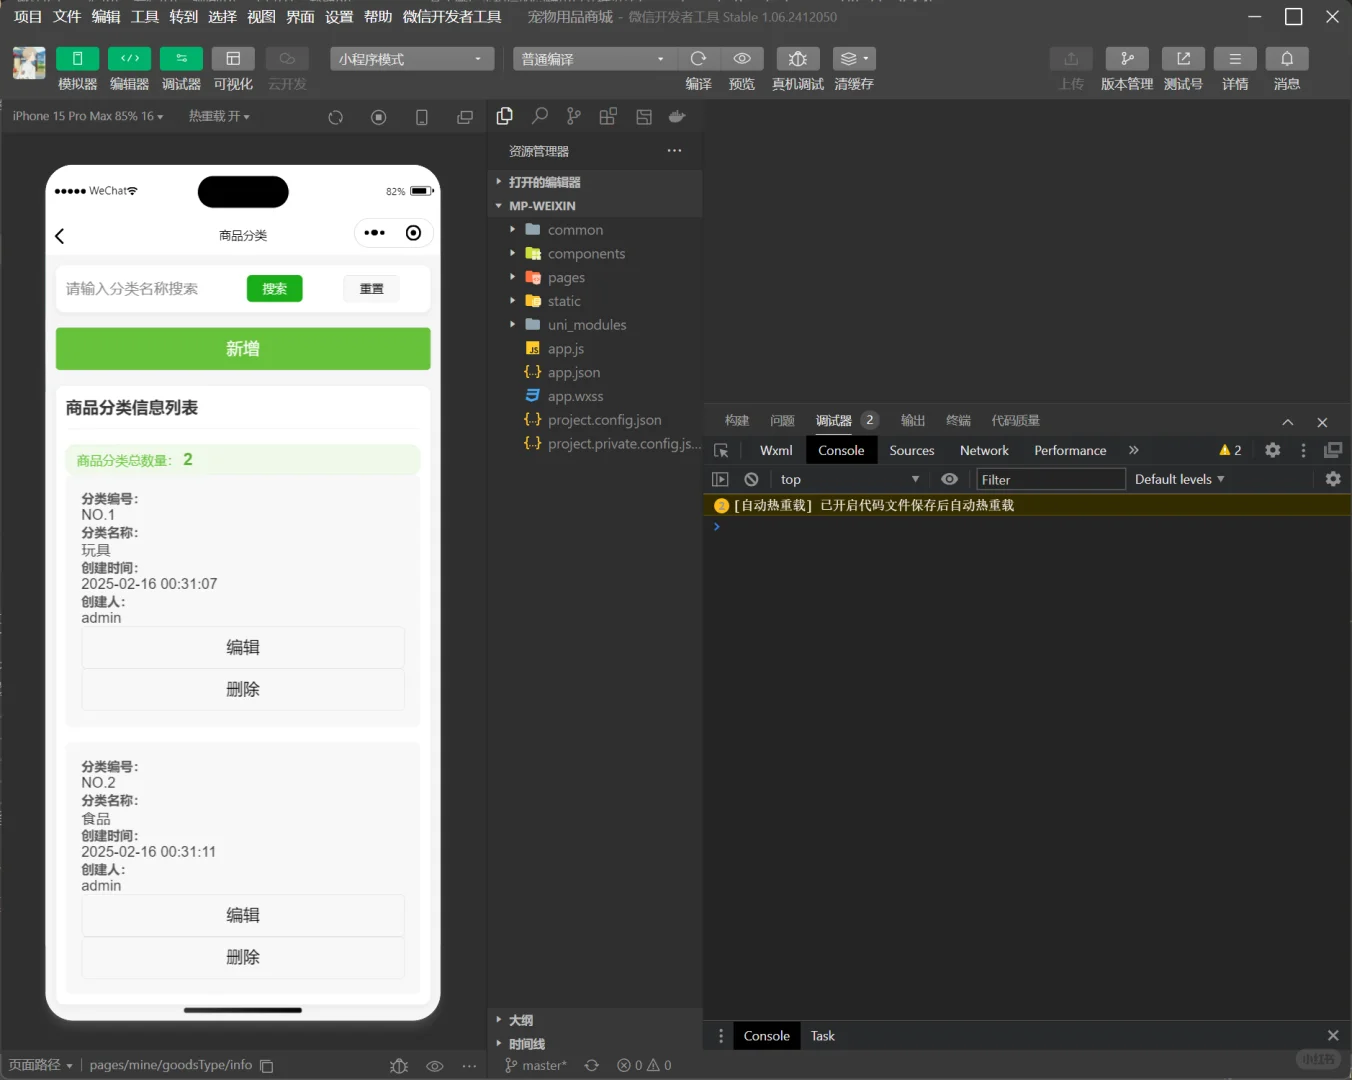Image resolution: width=1352 pixels, height=1080 pixels.
Task: Switch to the Sources tab
Action: (912, 451)
